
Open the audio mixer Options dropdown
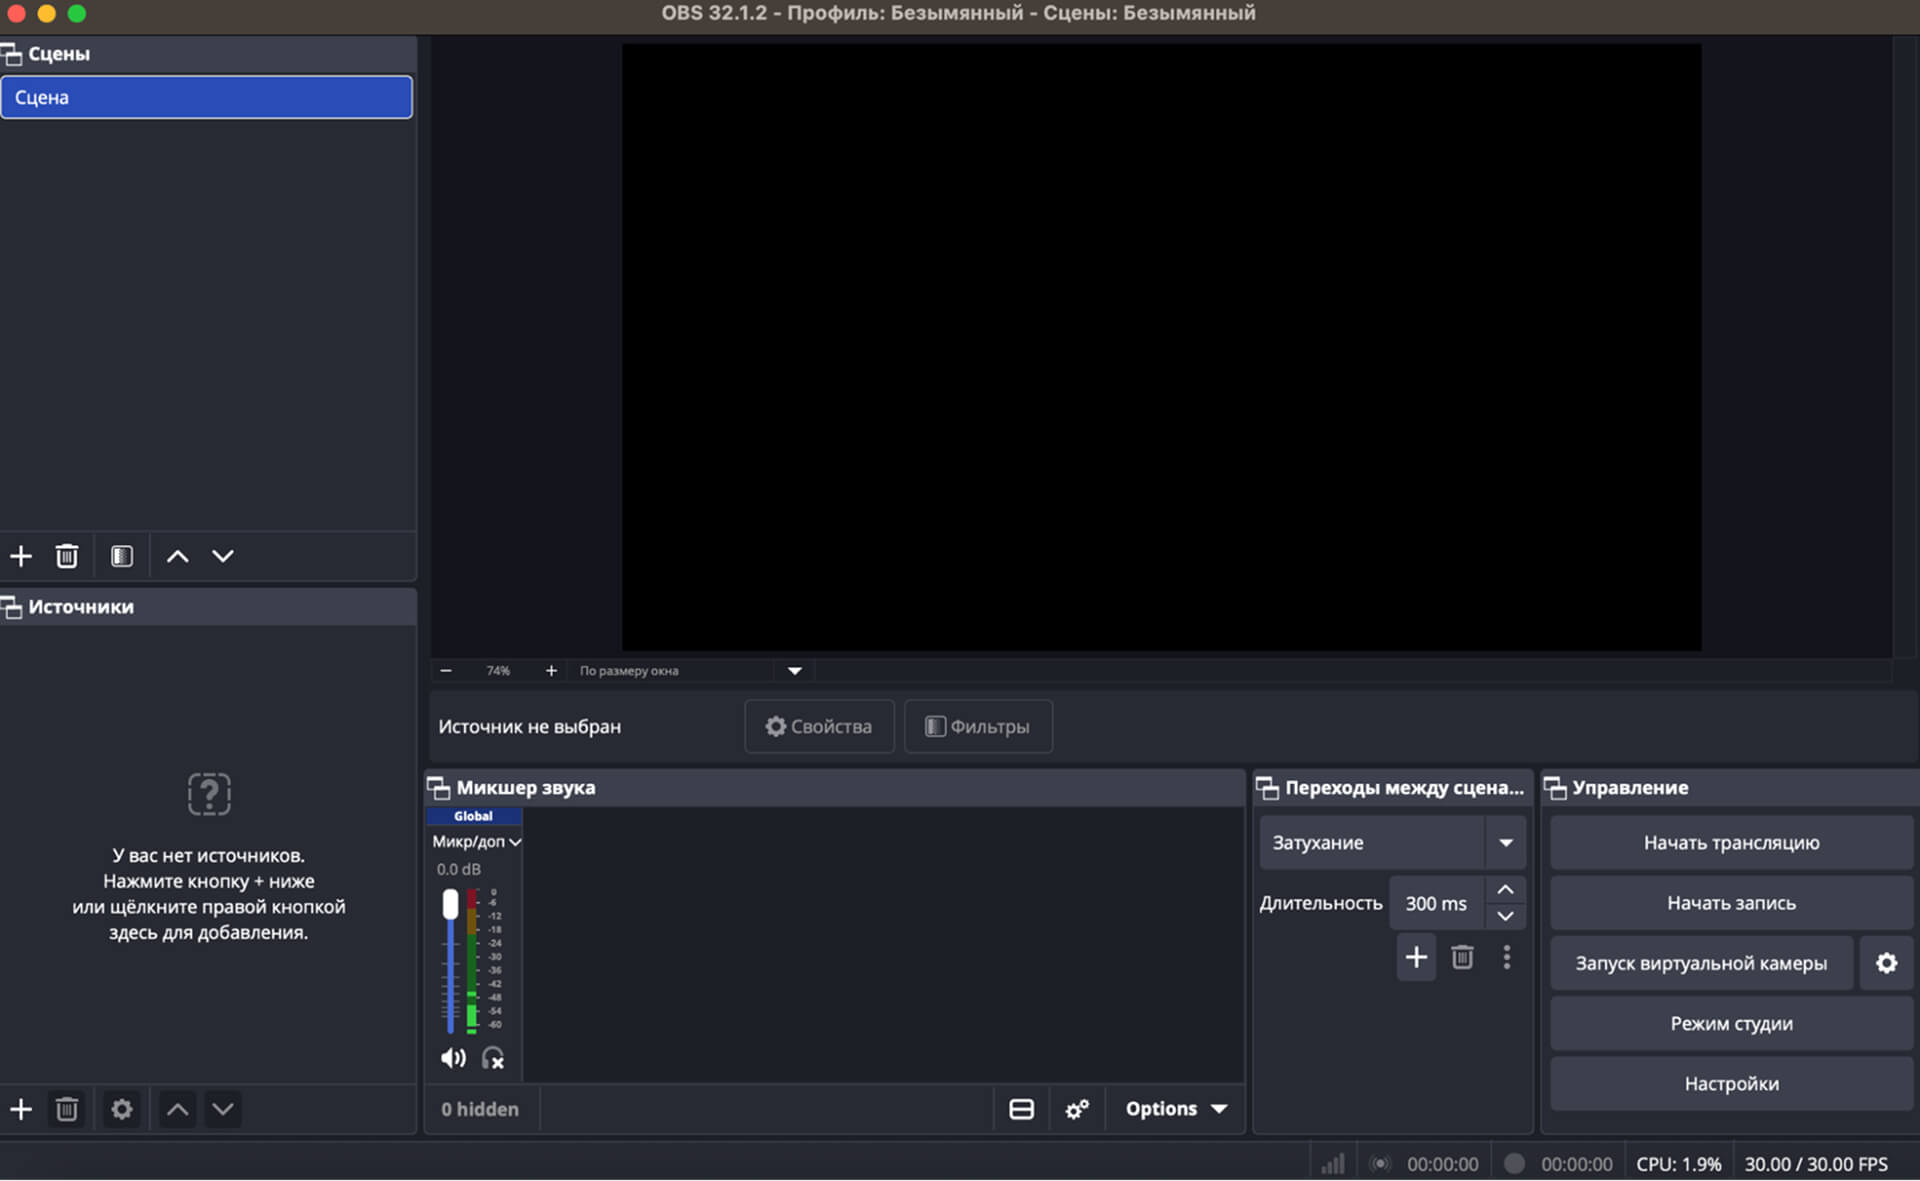(1176, 1109)
